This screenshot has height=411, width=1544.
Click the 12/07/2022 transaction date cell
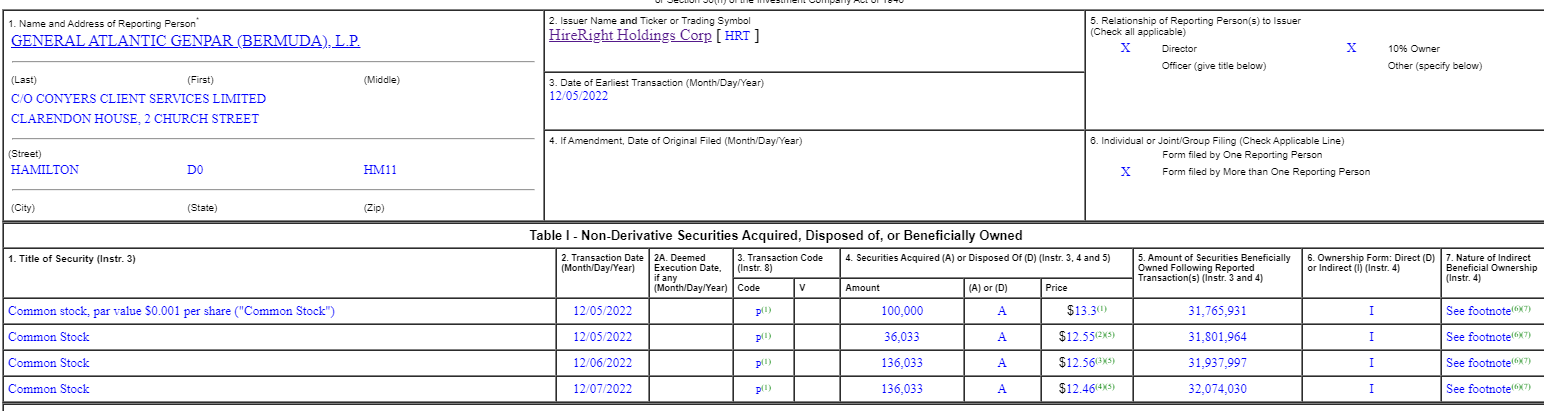pyautogui.click(x=602, y=389)
